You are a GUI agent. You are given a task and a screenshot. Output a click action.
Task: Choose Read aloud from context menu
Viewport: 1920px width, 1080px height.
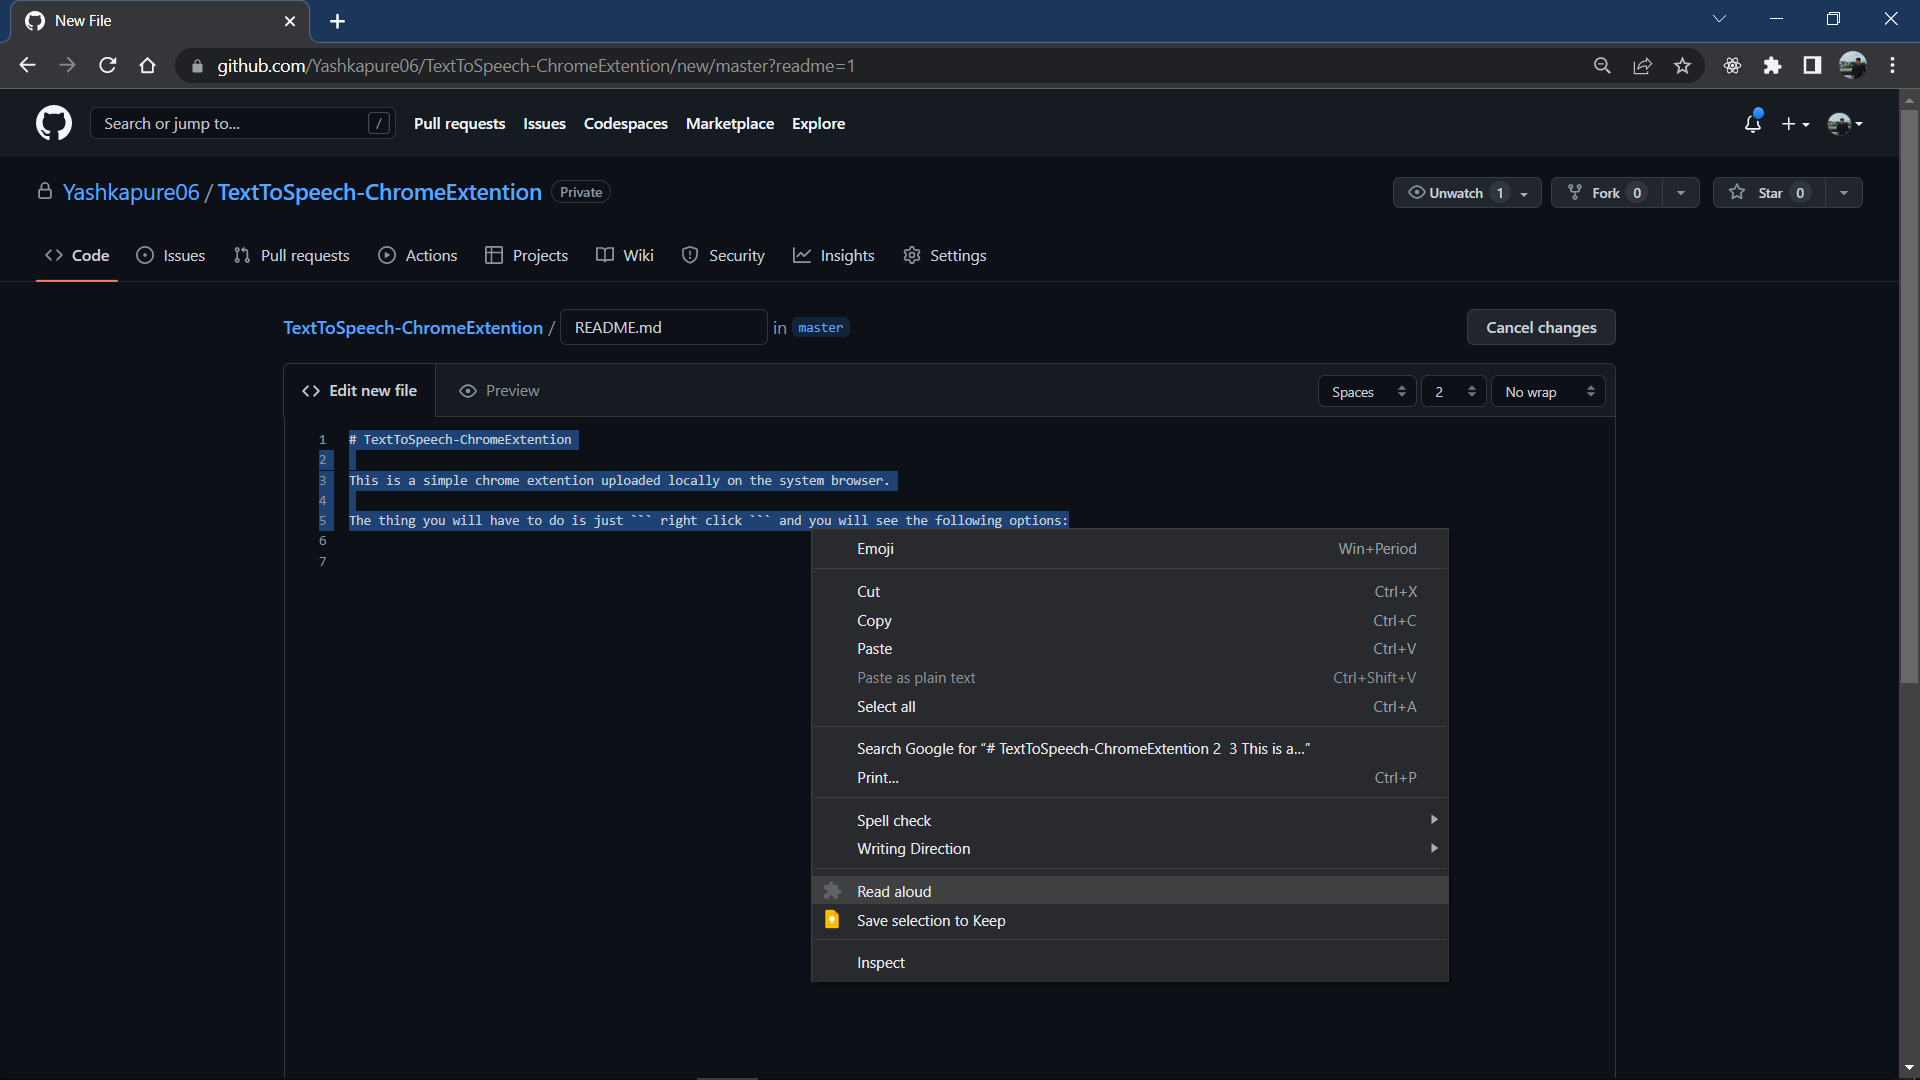894,891
